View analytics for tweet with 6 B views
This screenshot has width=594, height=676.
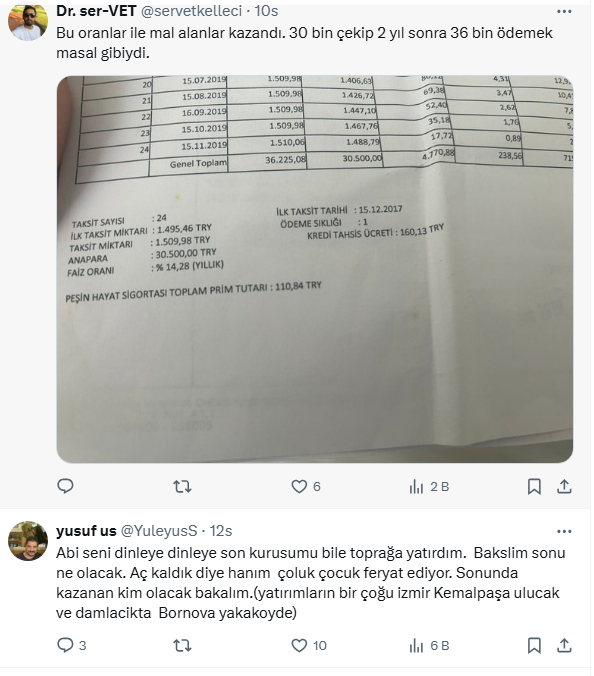coord(429,645)
